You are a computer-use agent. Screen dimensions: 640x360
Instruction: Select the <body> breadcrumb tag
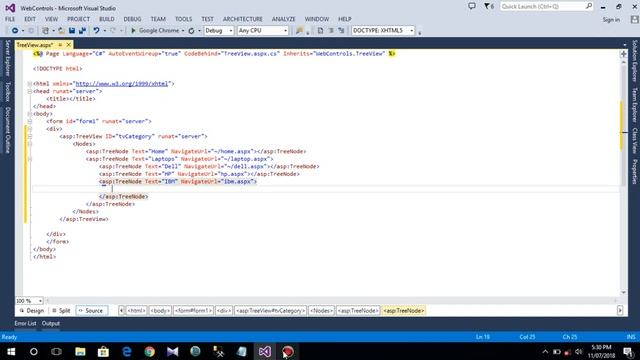point(160,311)
